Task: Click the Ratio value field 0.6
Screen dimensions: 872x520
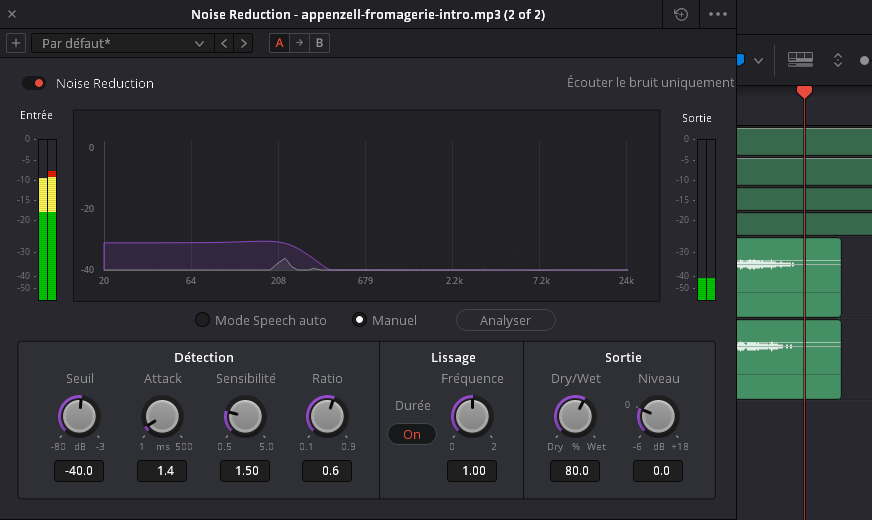Action: [327, 471]
